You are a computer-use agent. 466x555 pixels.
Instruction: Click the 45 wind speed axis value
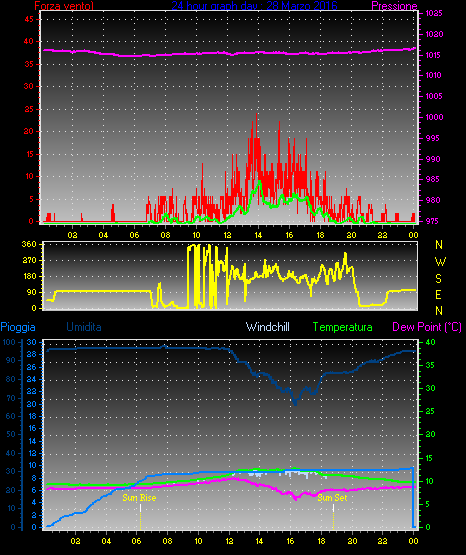29,19
